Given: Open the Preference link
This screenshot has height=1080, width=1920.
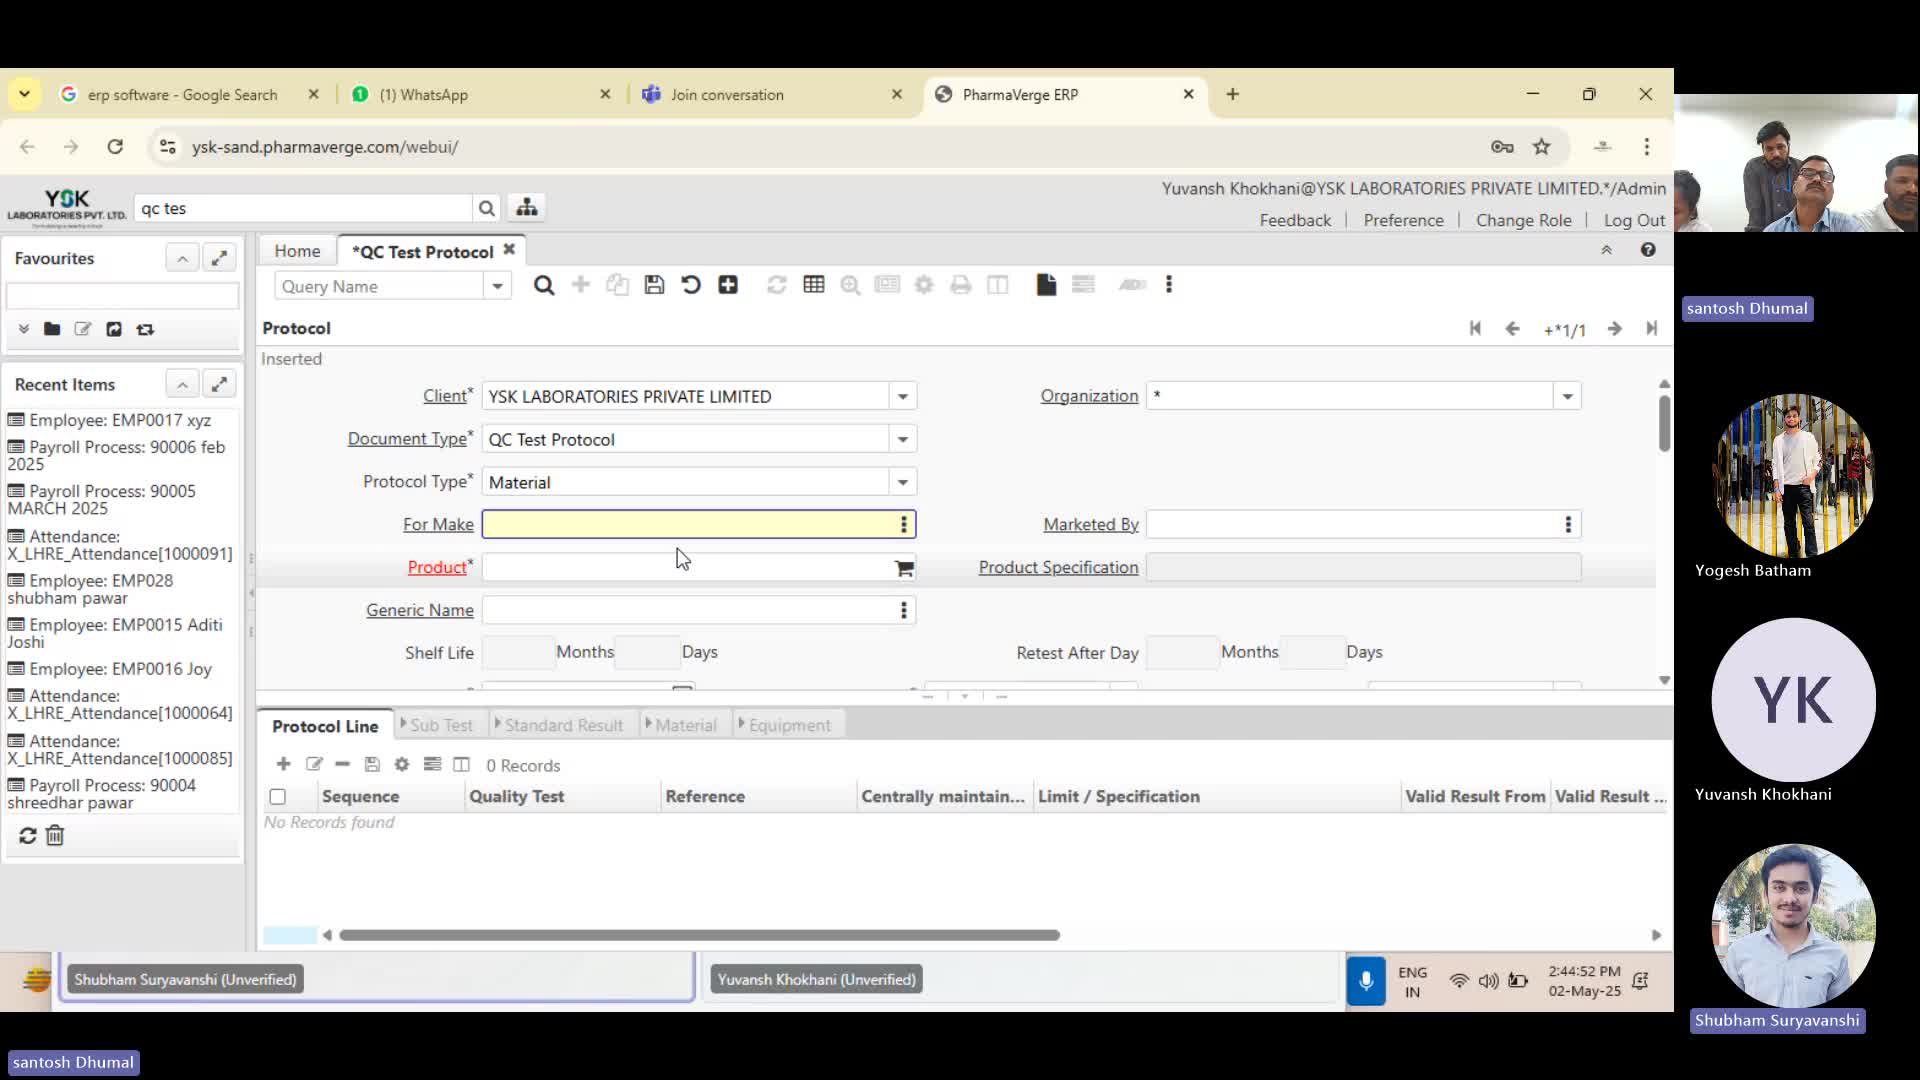Looking at the screenshot, I should [1403, 220].
